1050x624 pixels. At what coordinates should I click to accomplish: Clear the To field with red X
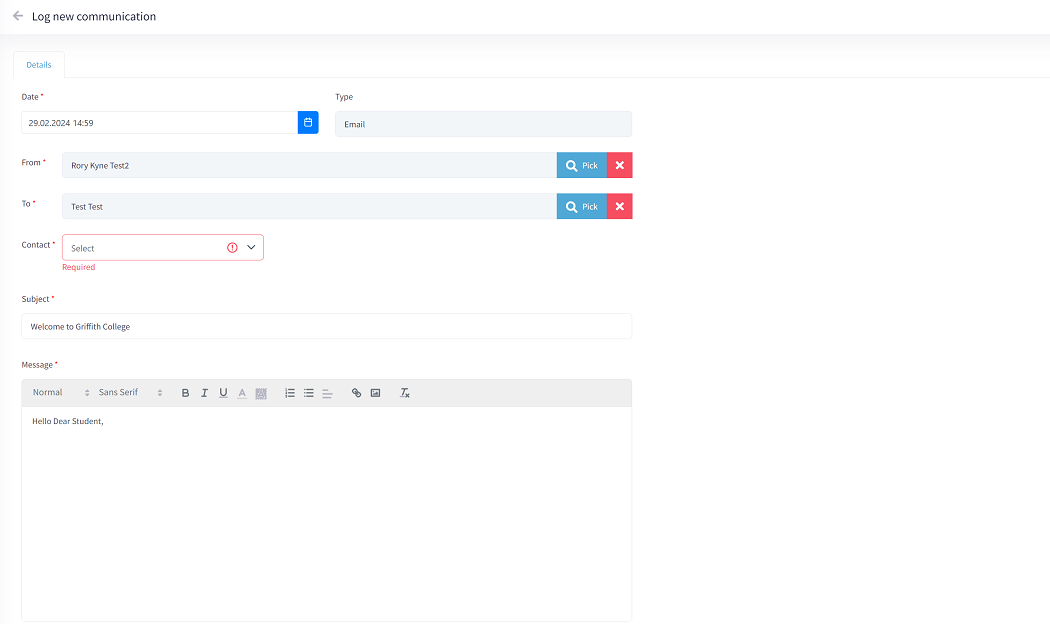click(x=619, y=206)
